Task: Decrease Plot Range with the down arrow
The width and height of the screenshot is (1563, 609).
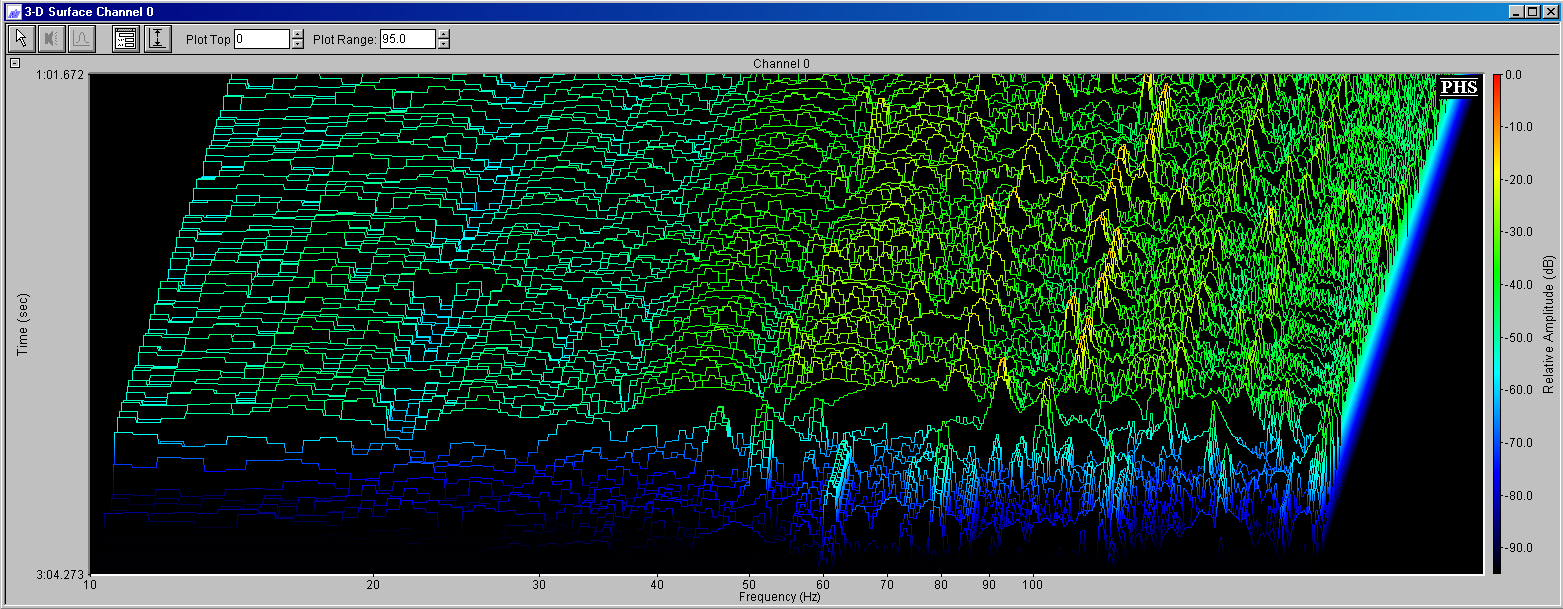Action: tap(444, 44)
